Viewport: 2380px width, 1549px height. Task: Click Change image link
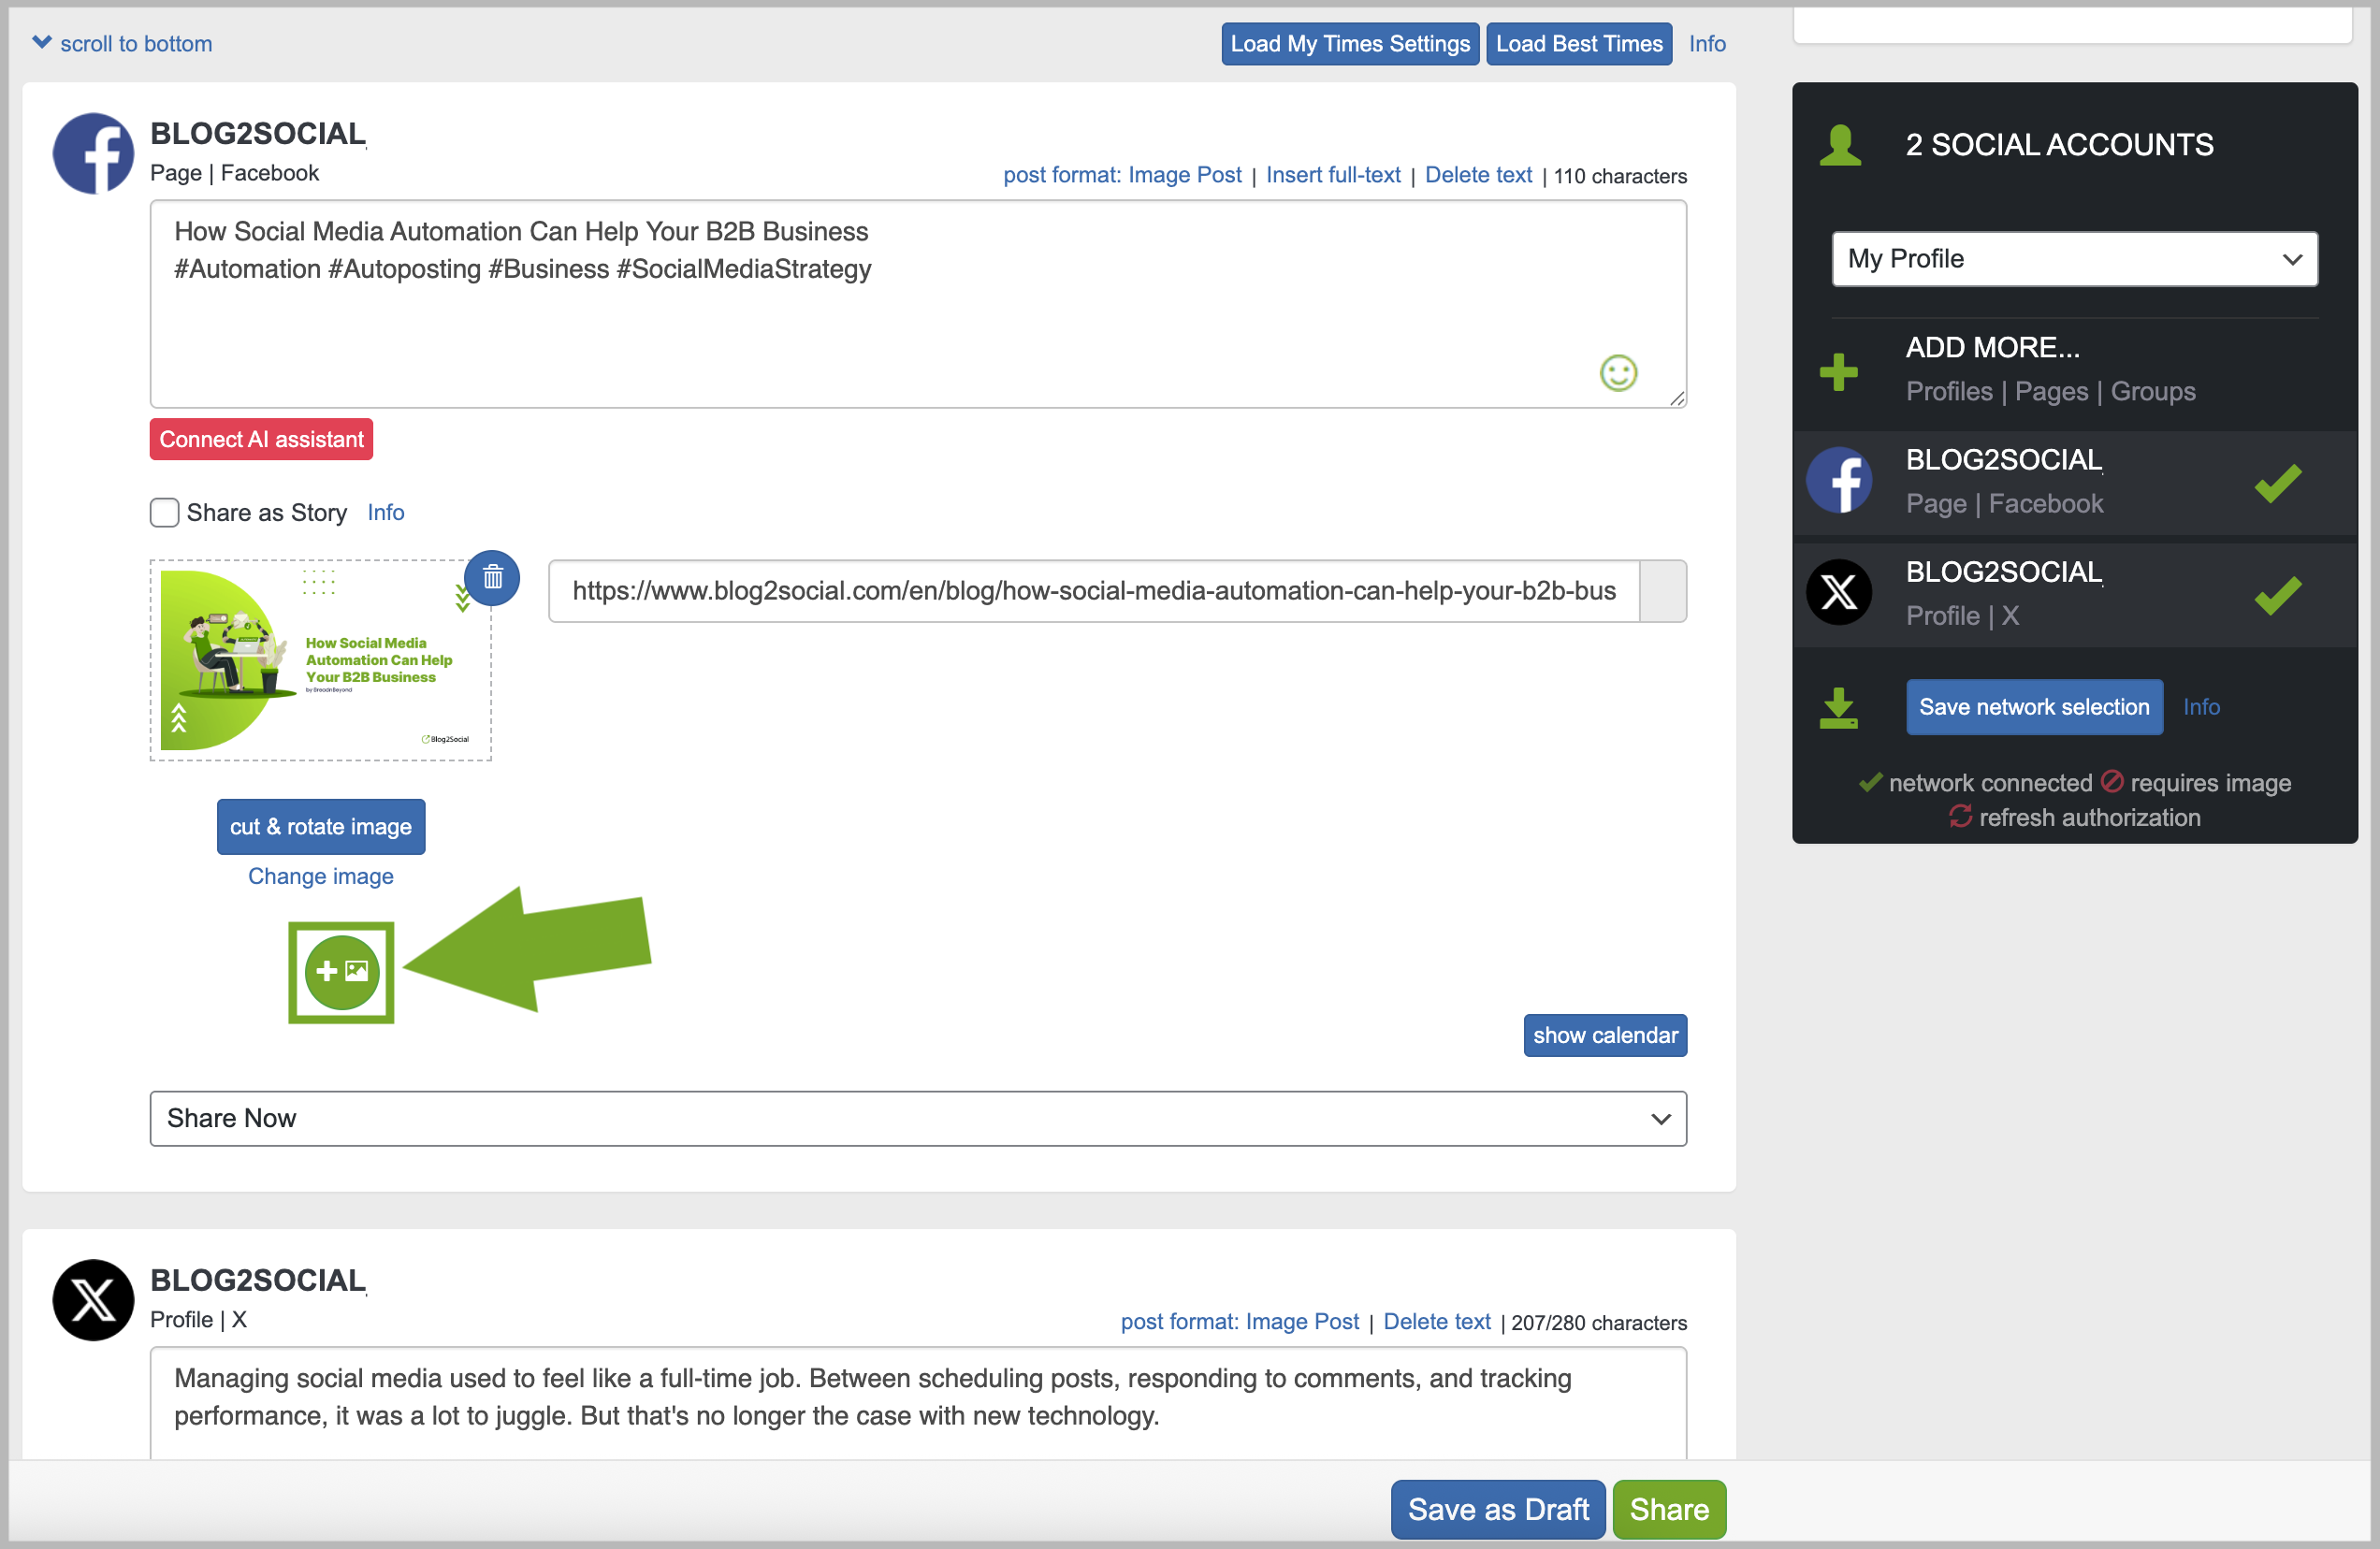[x=321, y=876]
